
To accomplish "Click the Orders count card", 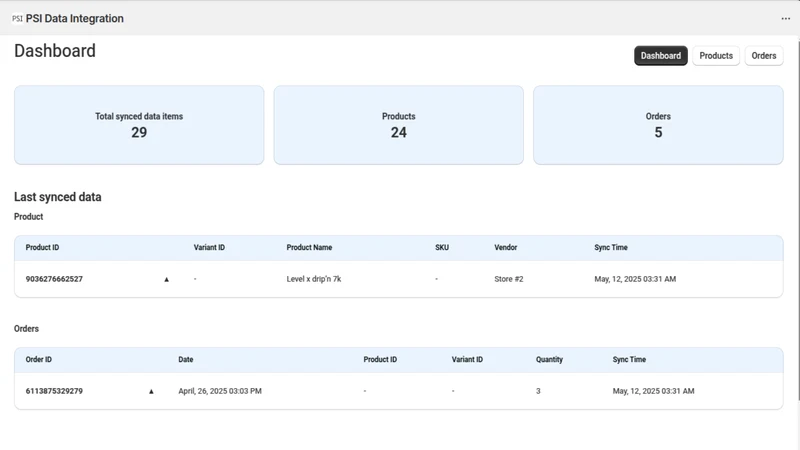I will (x=658, y=125).
